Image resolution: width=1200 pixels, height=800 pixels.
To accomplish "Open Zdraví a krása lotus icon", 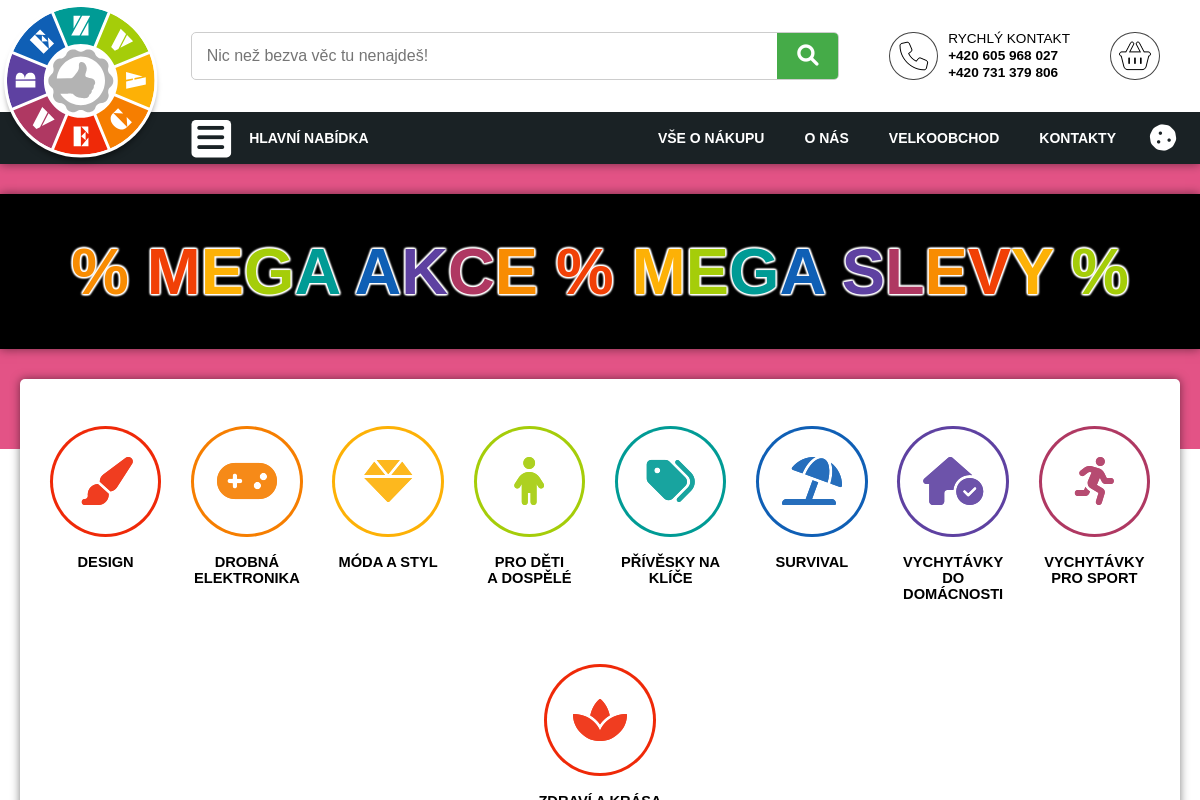I will coord(600,720).
